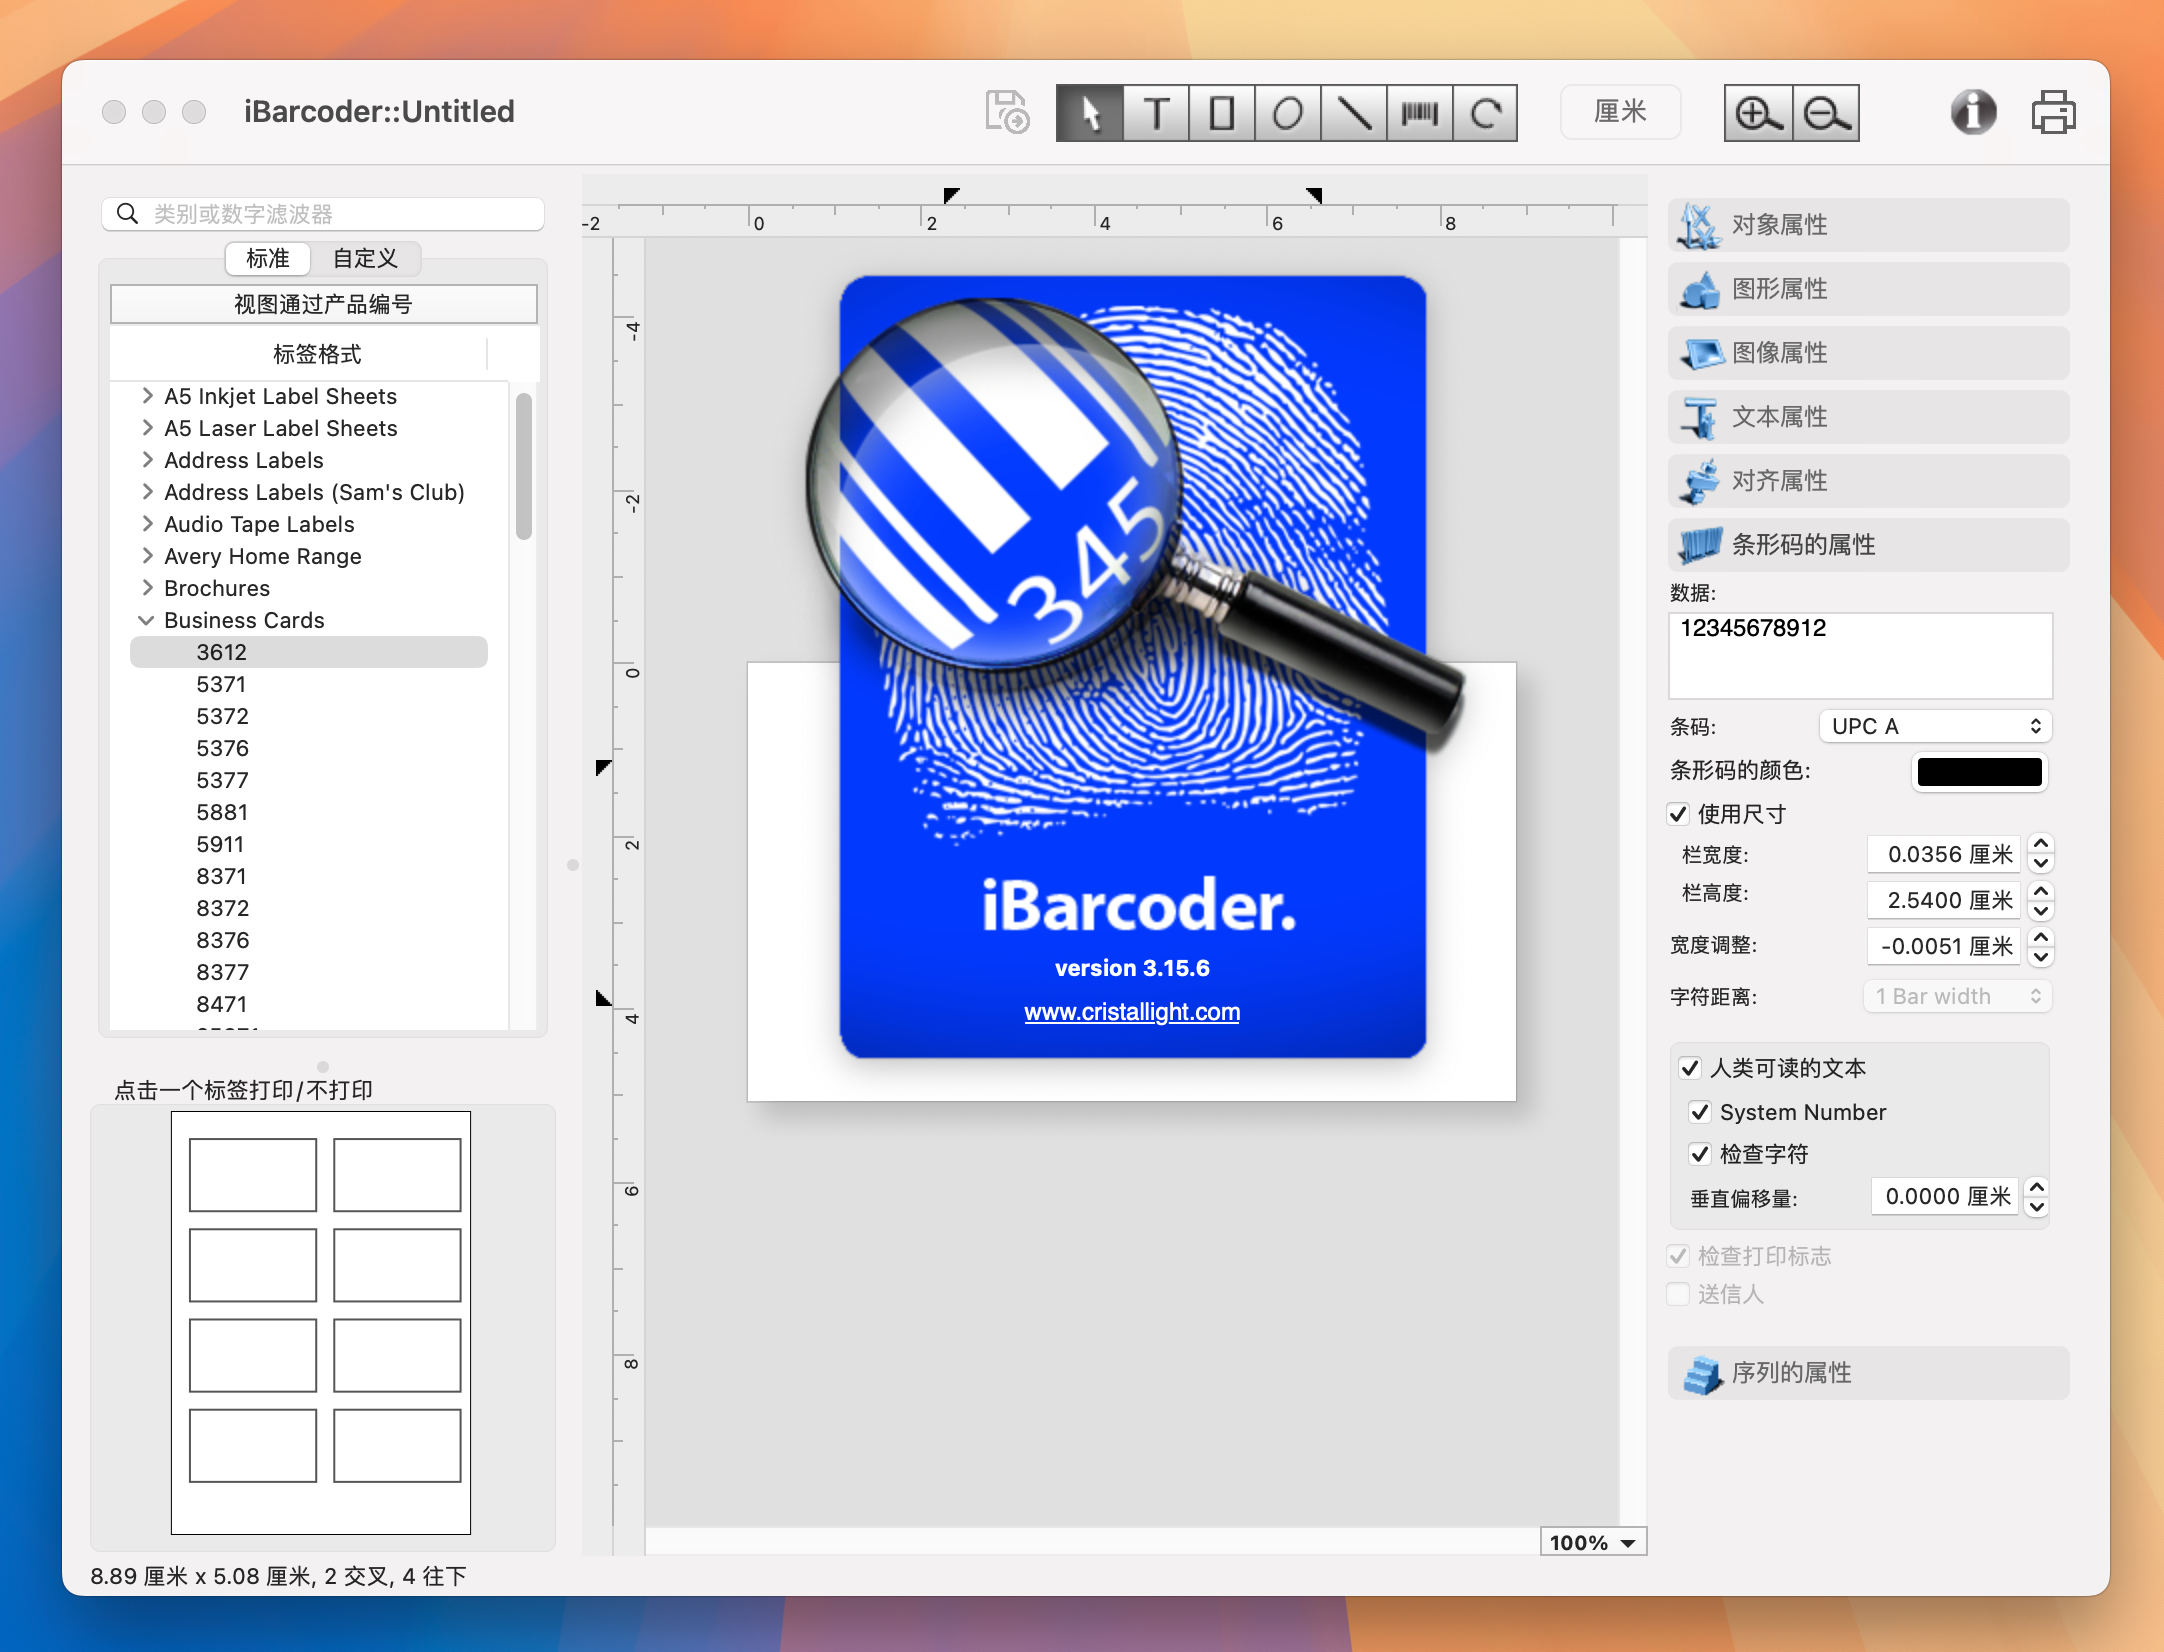Switch to the 标准 tab
Screen dimensions: 2164x1652
[x=268, y=258]
